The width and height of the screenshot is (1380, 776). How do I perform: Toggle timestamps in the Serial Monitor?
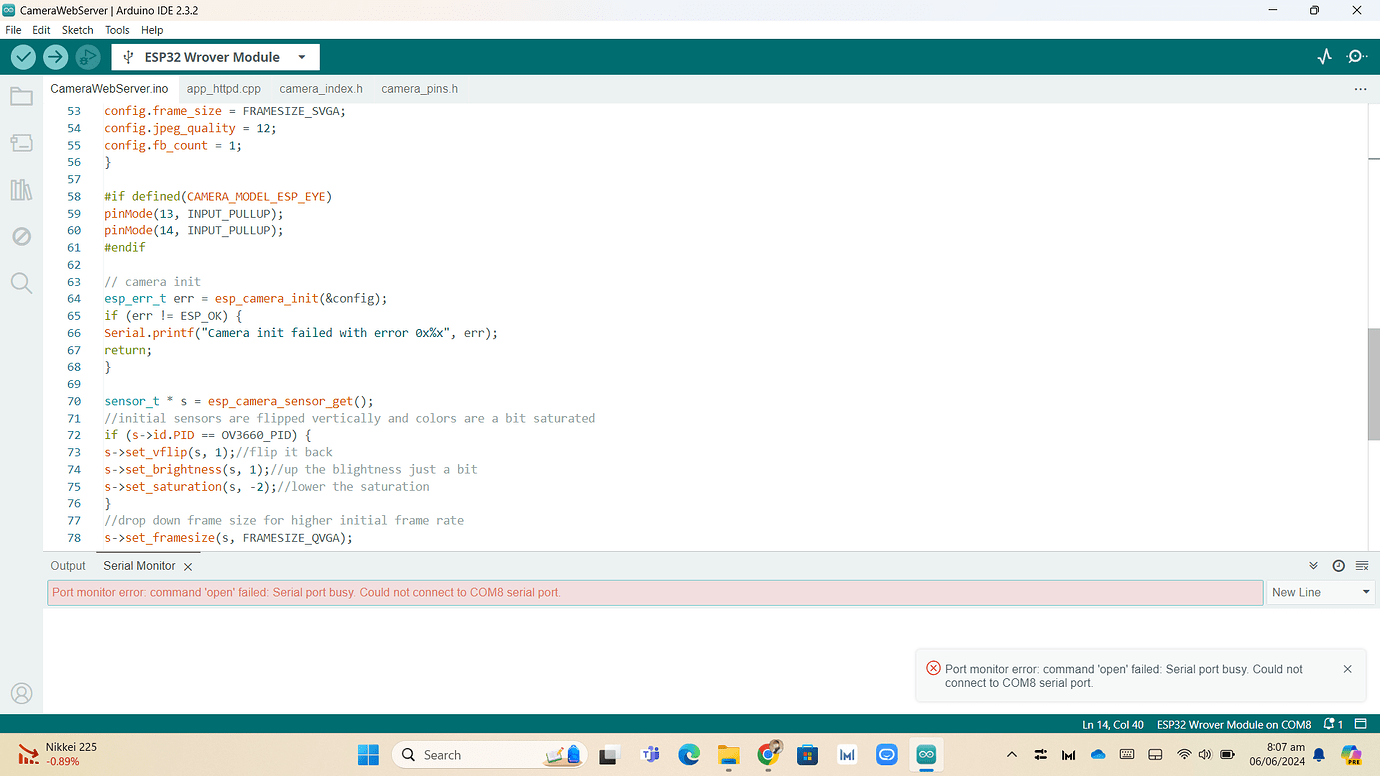[1338, 565]
